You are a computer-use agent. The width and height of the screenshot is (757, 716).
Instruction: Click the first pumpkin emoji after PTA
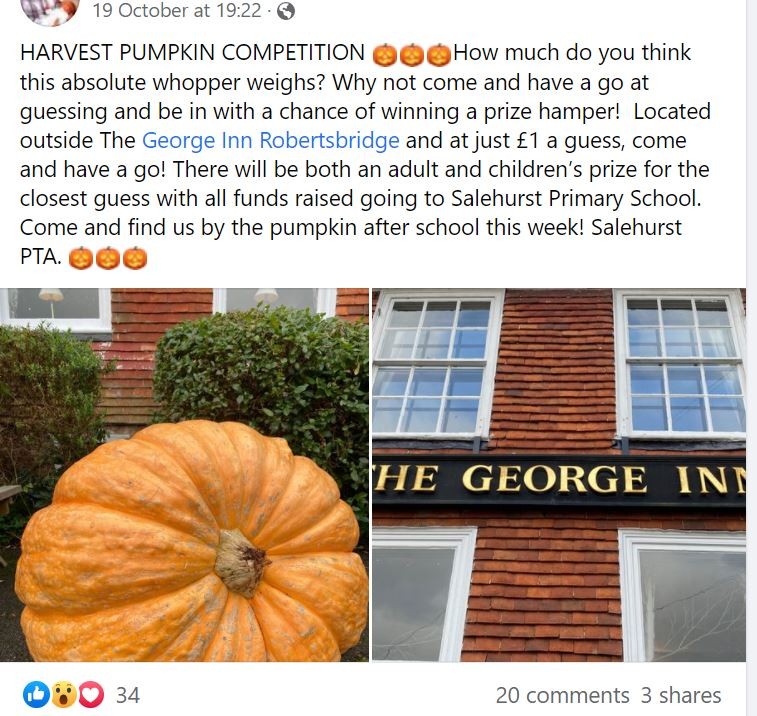(x=81, y=258)
